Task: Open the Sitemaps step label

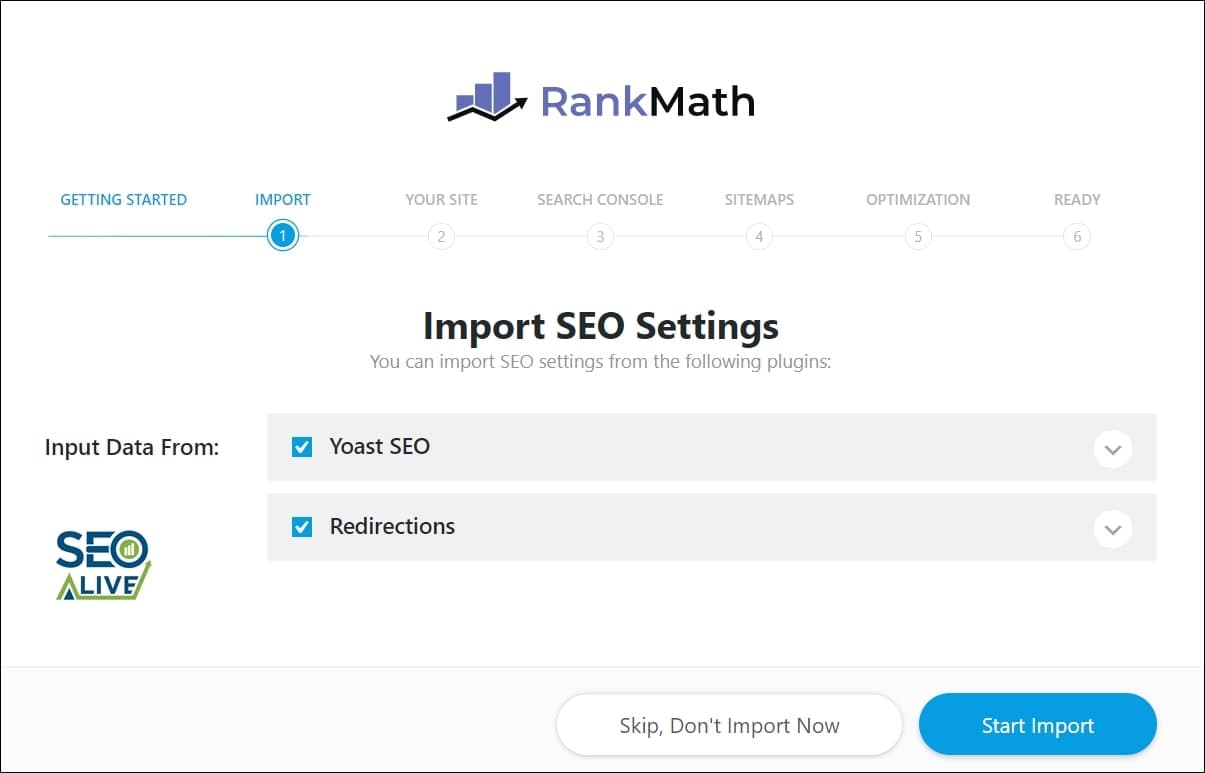Action: (x=759, y=199)
